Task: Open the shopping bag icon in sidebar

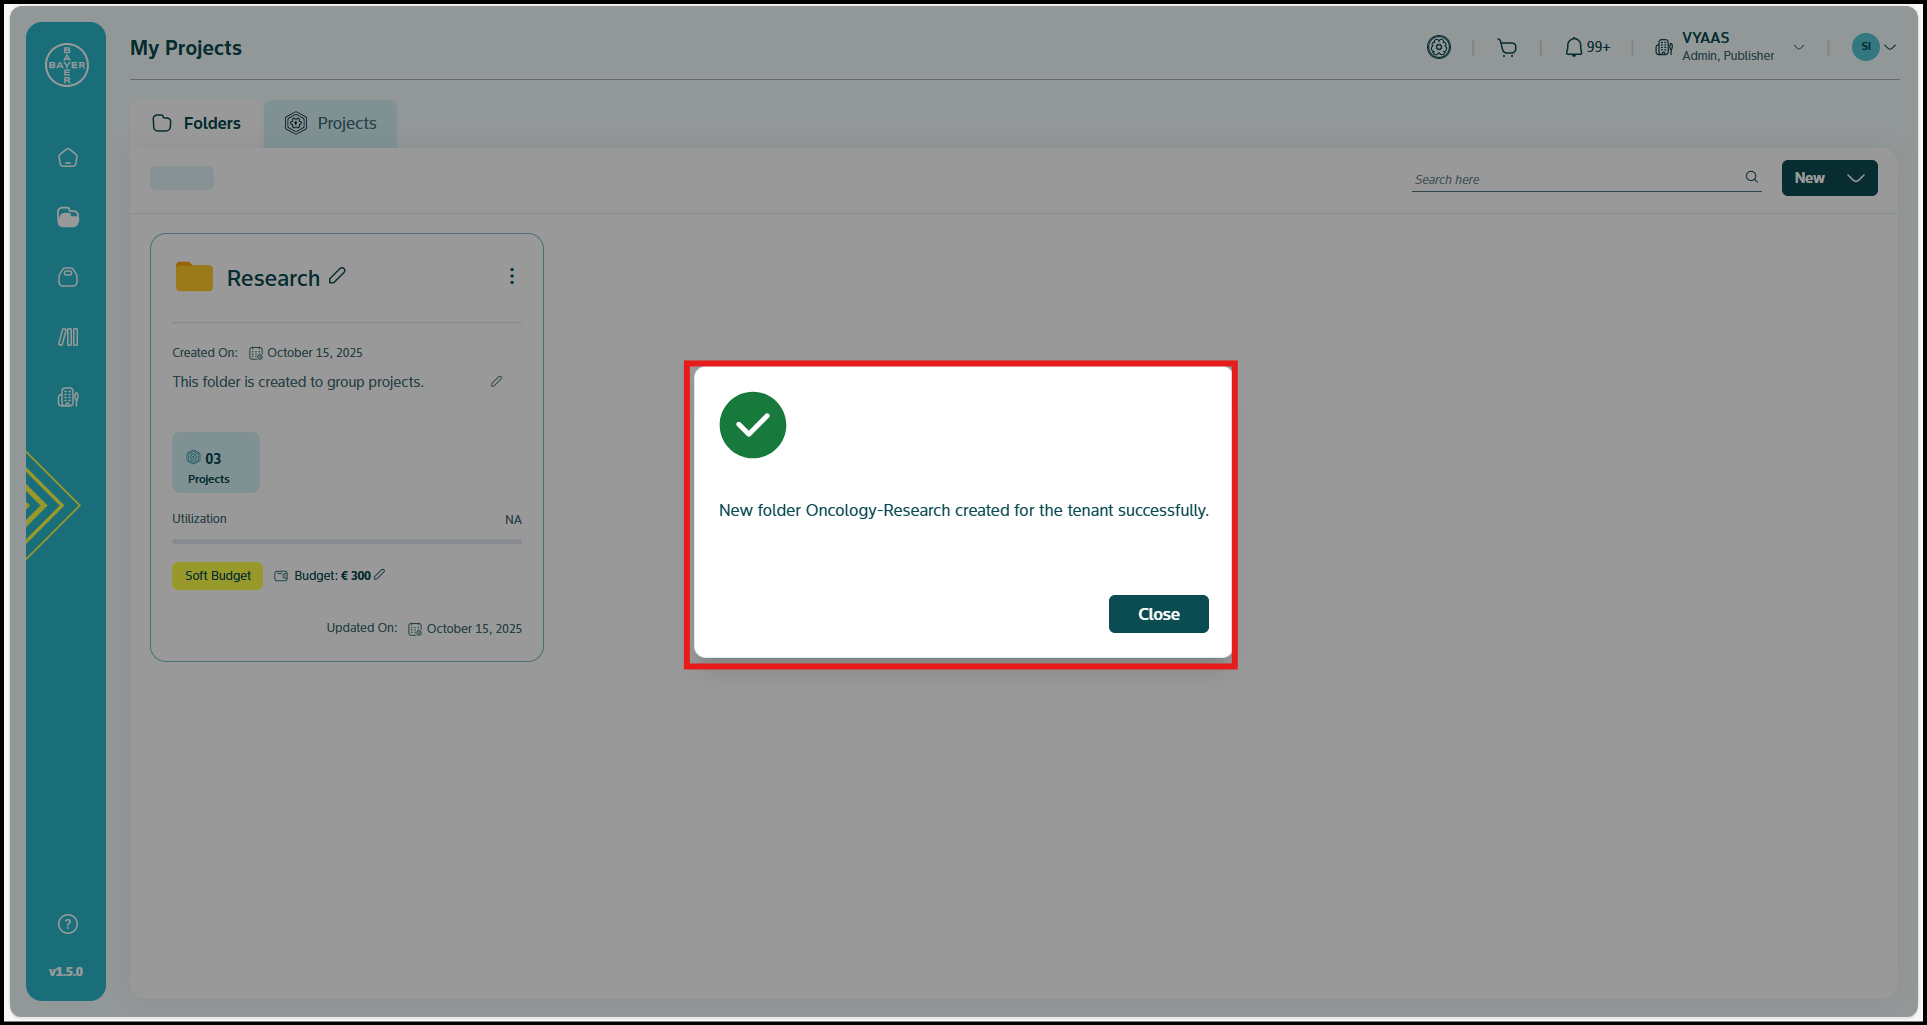Action: pos(68,277)
